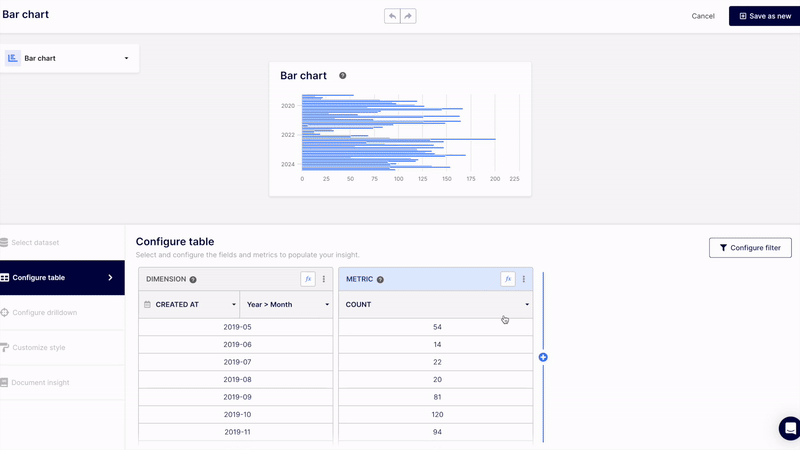Click the Document insight book icon
Screen dimensions: 800x450
[4, 383]
